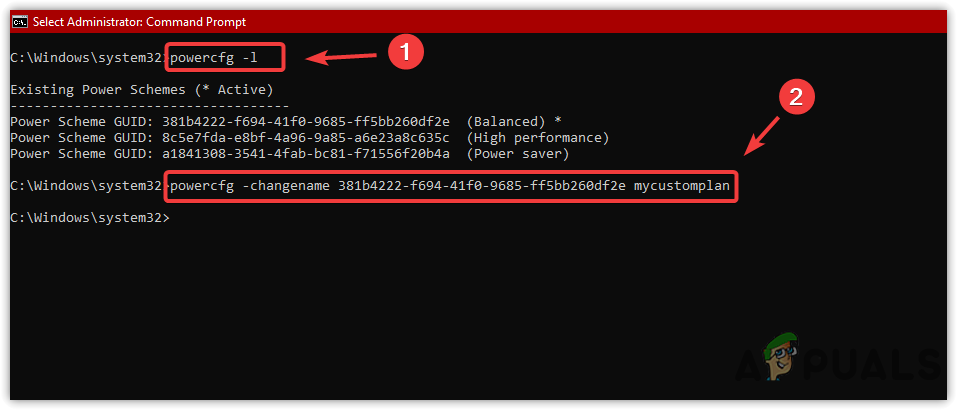This screenshot has height=410, width=957.
Task: Click the Power saver scheme GUID a1841308
Action: 304,153
